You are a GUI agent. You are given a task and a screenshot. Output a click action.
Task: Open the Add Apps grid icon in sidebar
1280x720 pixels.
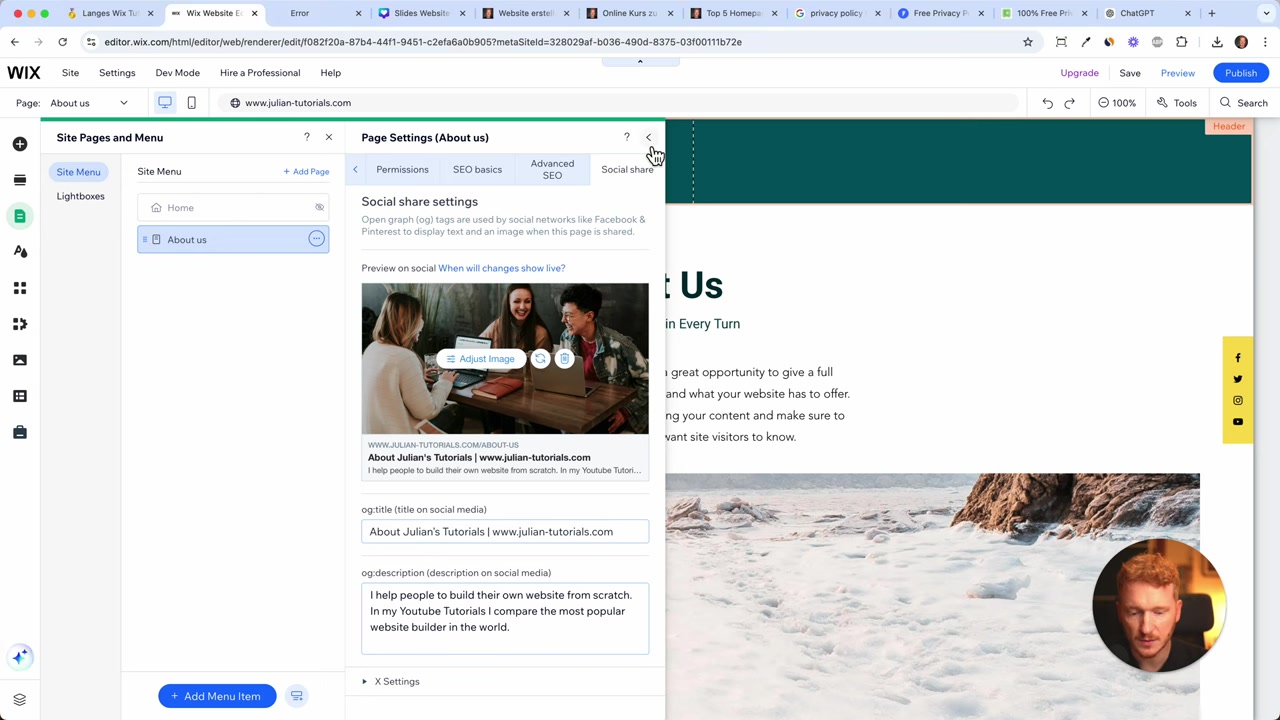[20, 288]
